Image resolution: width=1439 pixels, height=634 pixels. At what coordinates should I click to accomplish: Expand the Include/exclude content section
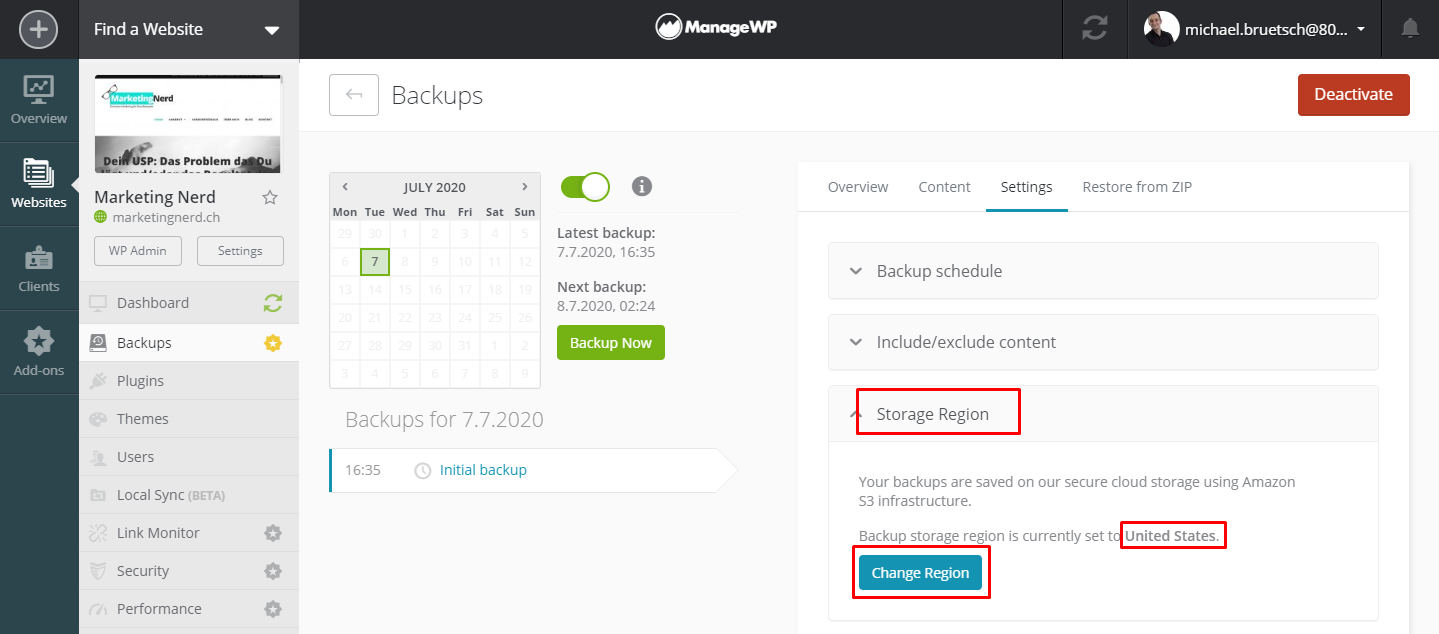pyautogui.click(x=1103, y=342)
